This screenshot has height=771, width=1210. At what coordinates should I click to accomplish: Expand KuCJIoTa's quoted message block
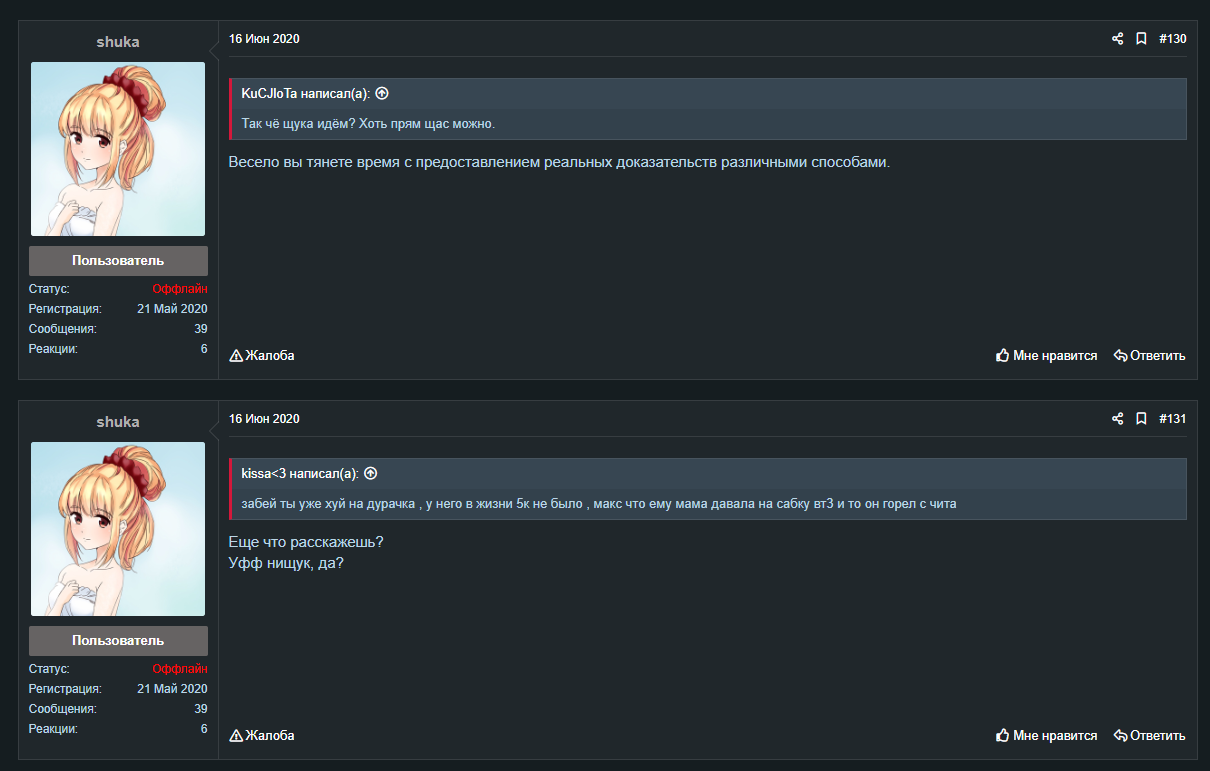point(708,124)
